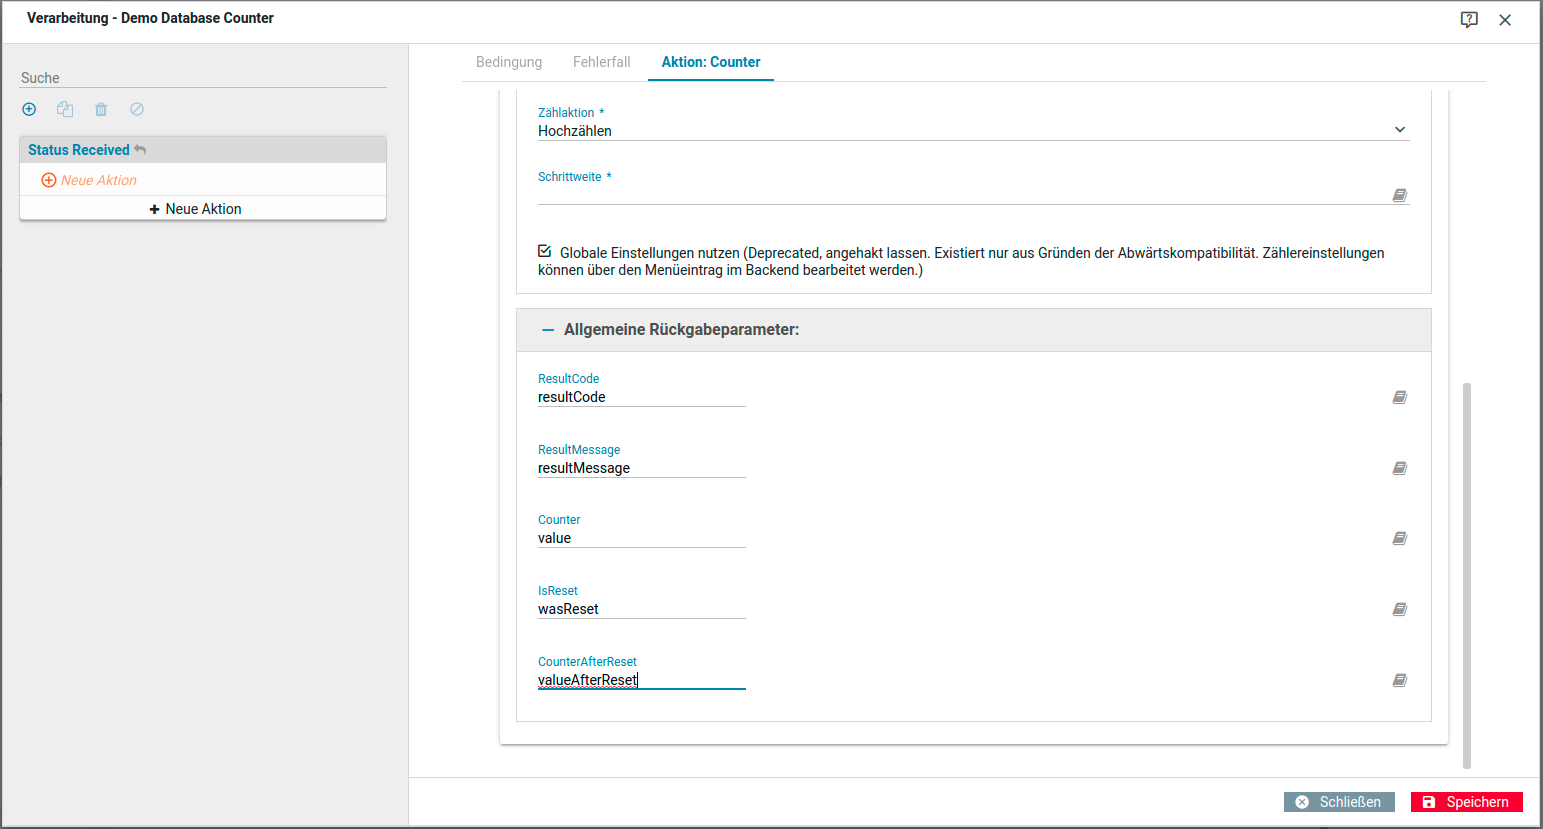Click the disable (crossed circle) icon
Image resolution: width=1543 pixels, height=829 pixels.
[137, 109]
